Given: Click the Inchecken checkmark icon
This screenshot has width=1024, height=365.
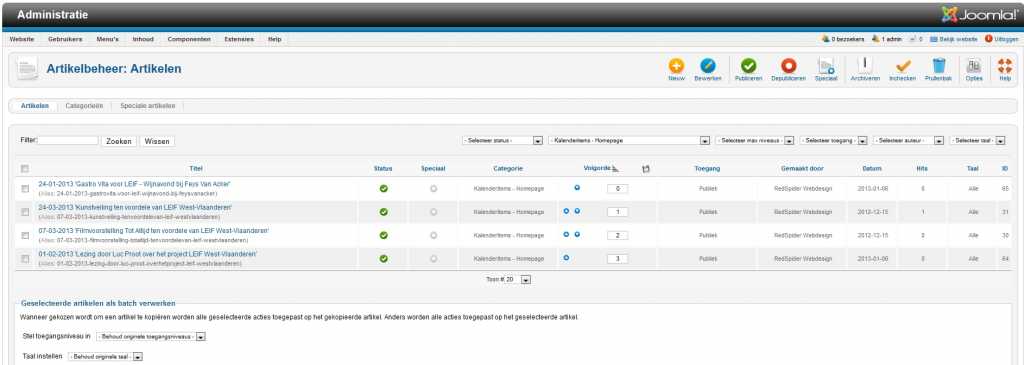Looking at the screenshot, I should [903, 66].
